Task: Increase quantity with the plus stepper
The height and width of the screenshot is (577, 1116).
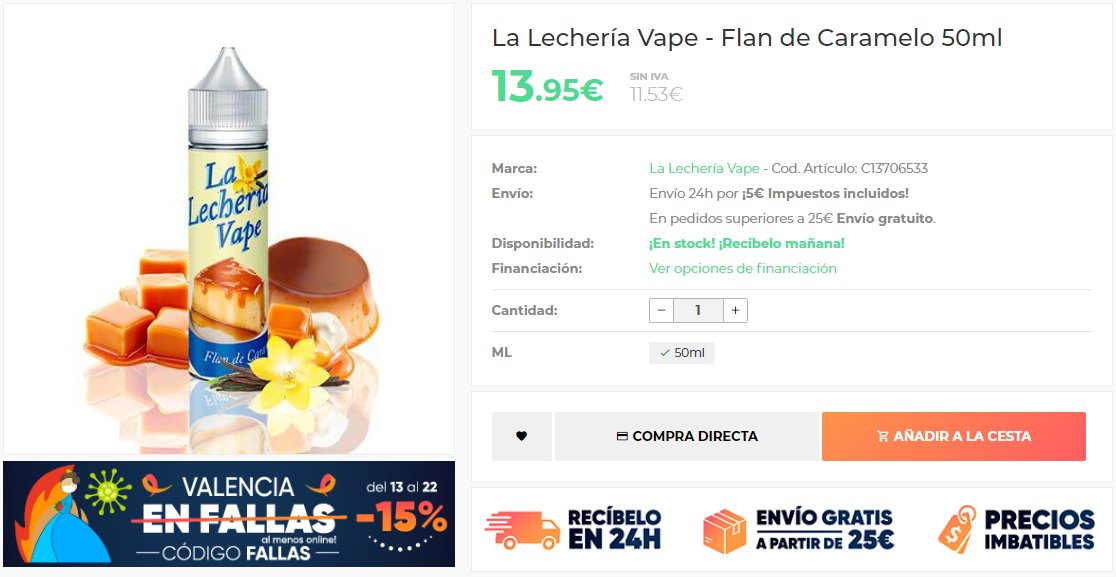Action: (735, 310)
